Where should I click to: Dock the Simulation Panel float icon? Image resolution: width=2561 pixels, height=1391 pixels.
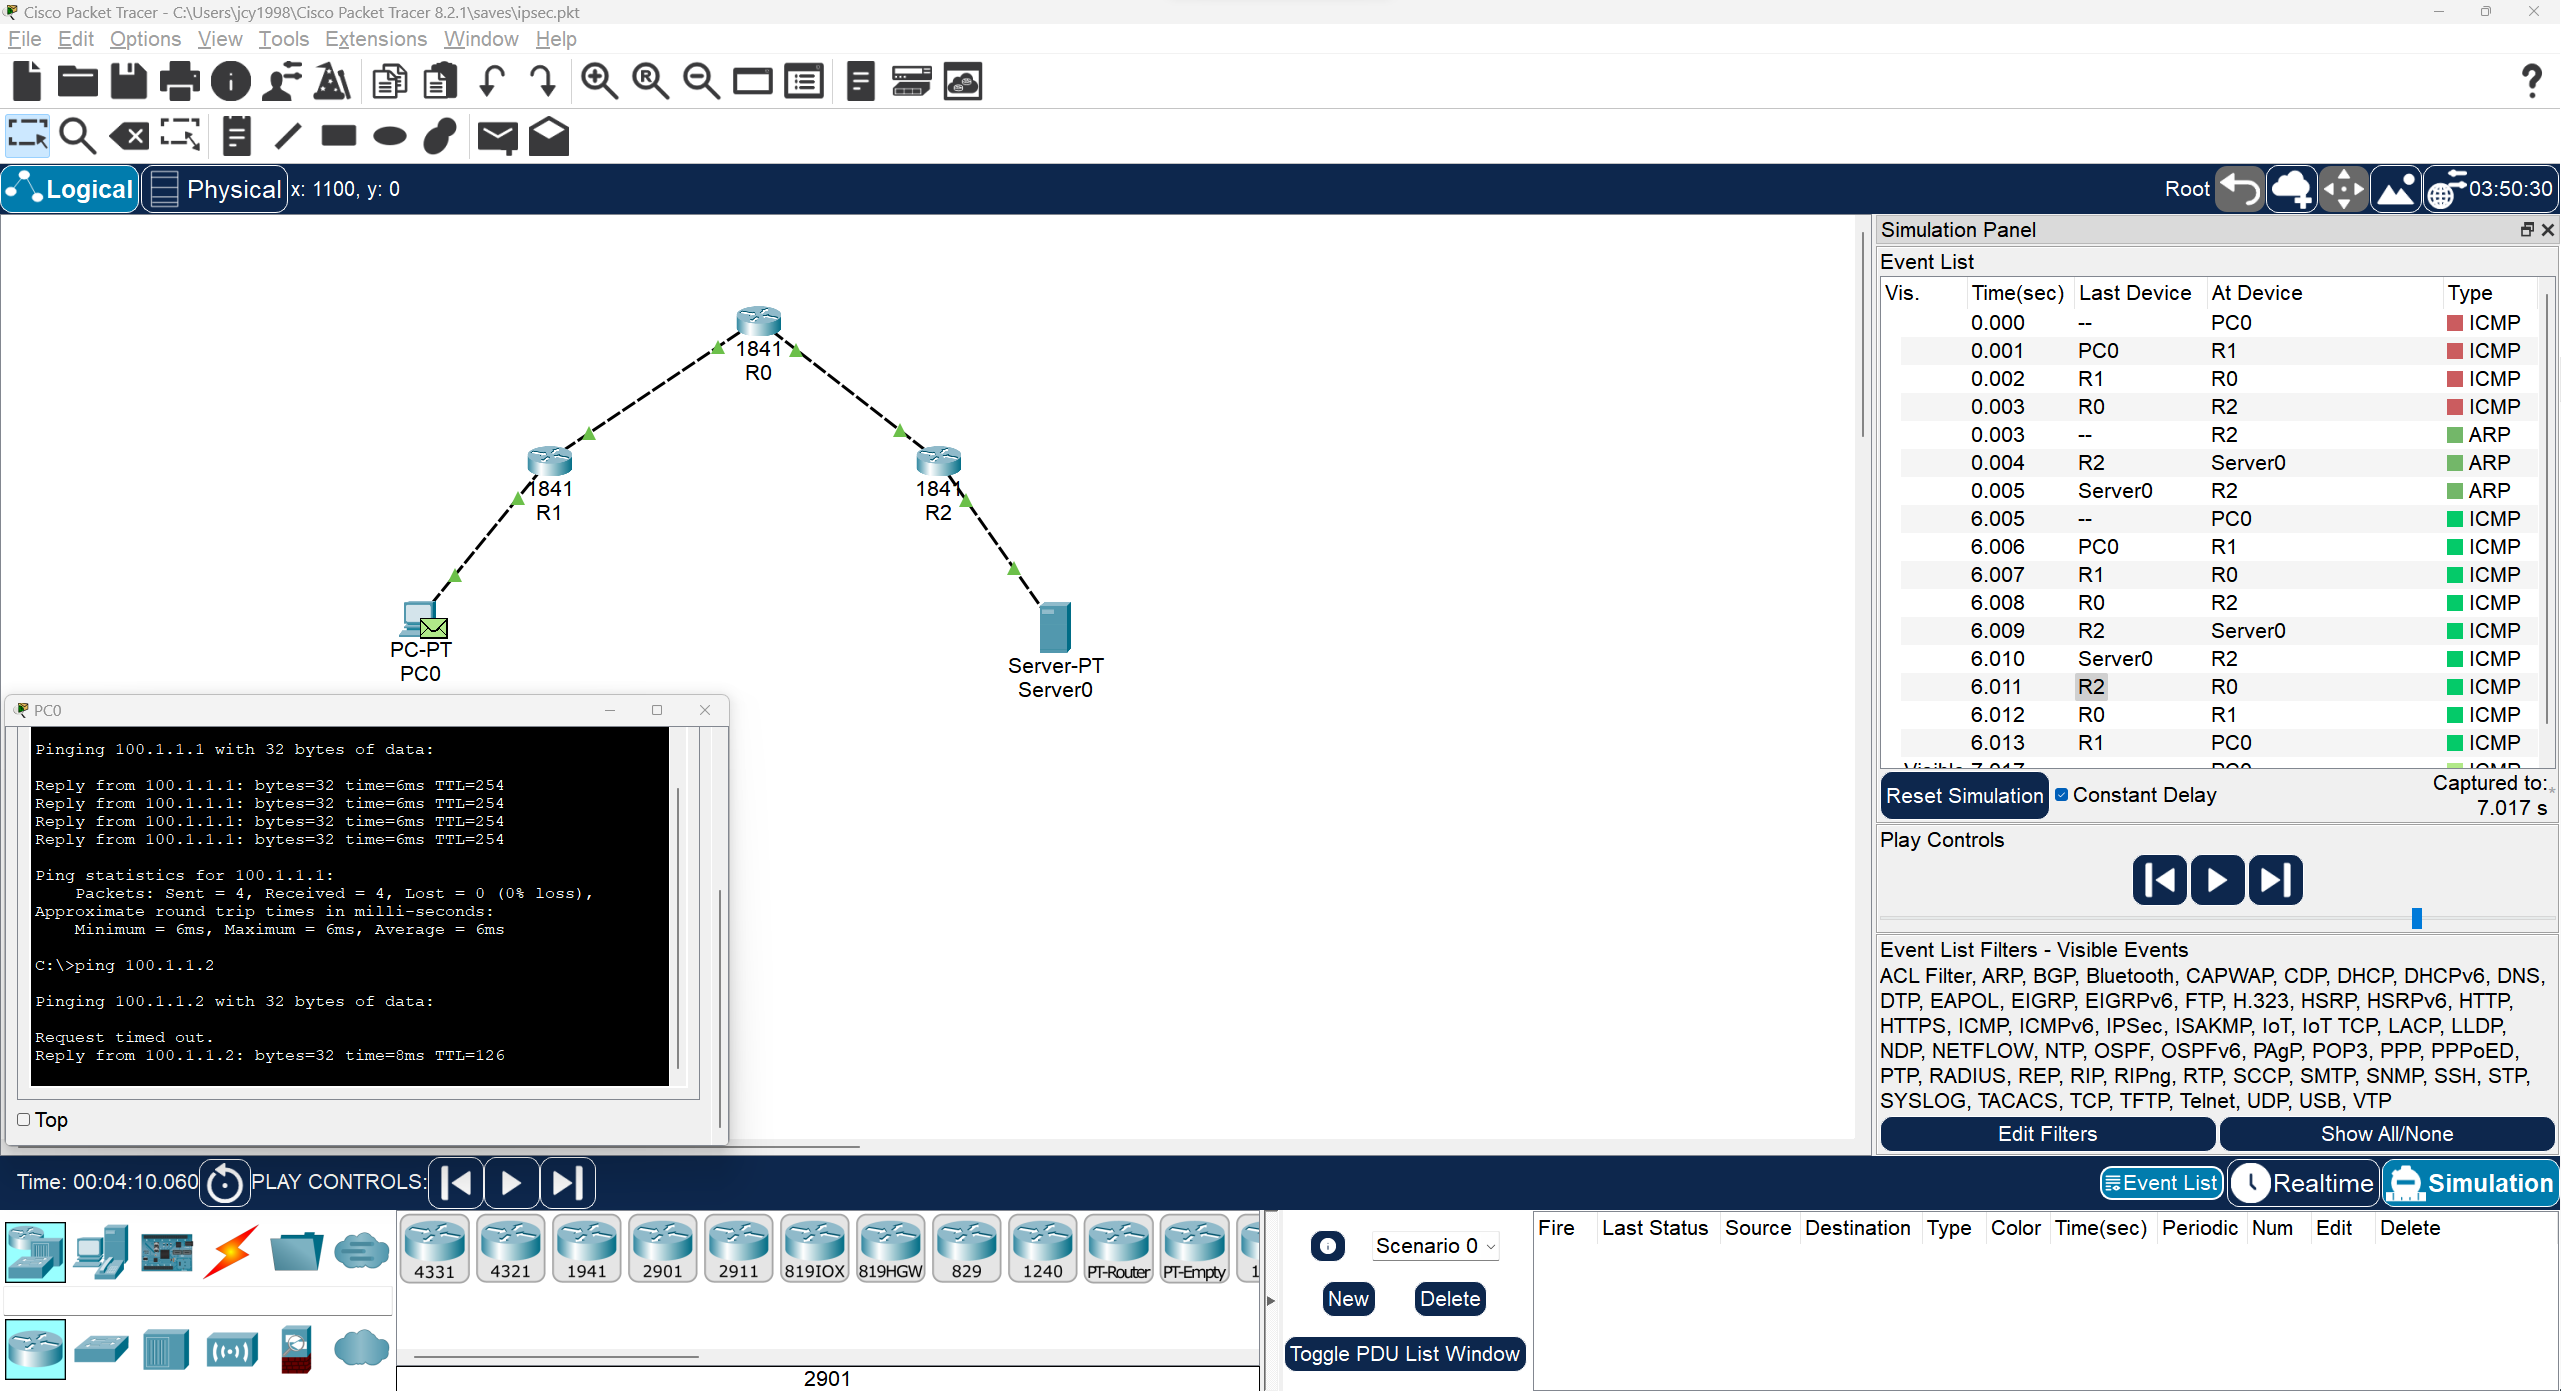click(2527, 230)
